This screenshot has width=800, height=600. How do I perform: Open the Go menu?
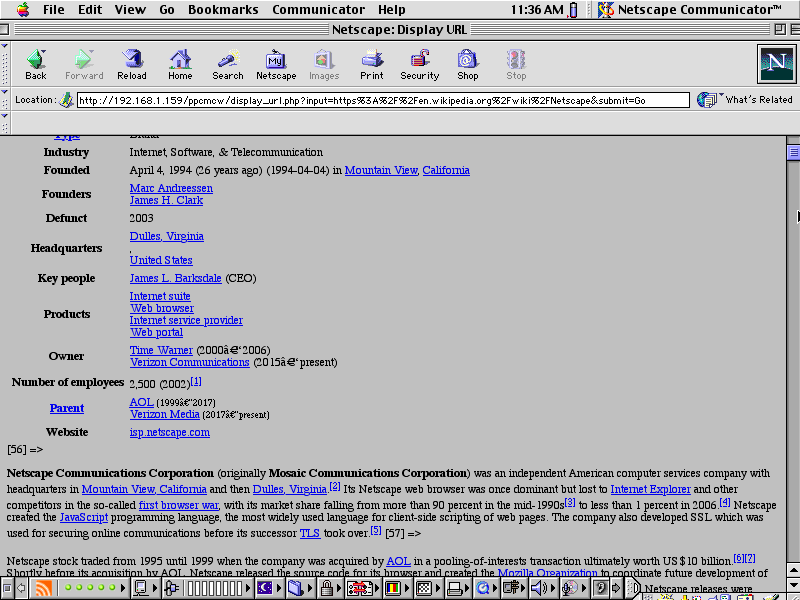[167, 9]
